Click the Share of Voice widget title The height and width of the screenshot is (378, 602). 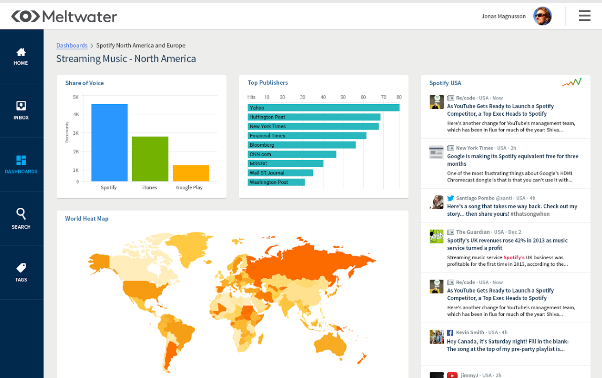coord(84,83)
